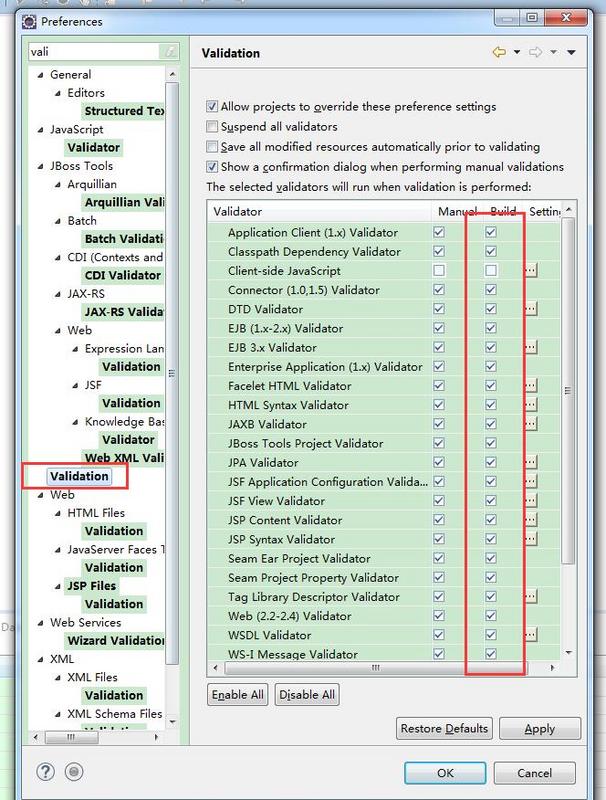
Task: Select Validator under JavaScript
Action: click(94, 147)
